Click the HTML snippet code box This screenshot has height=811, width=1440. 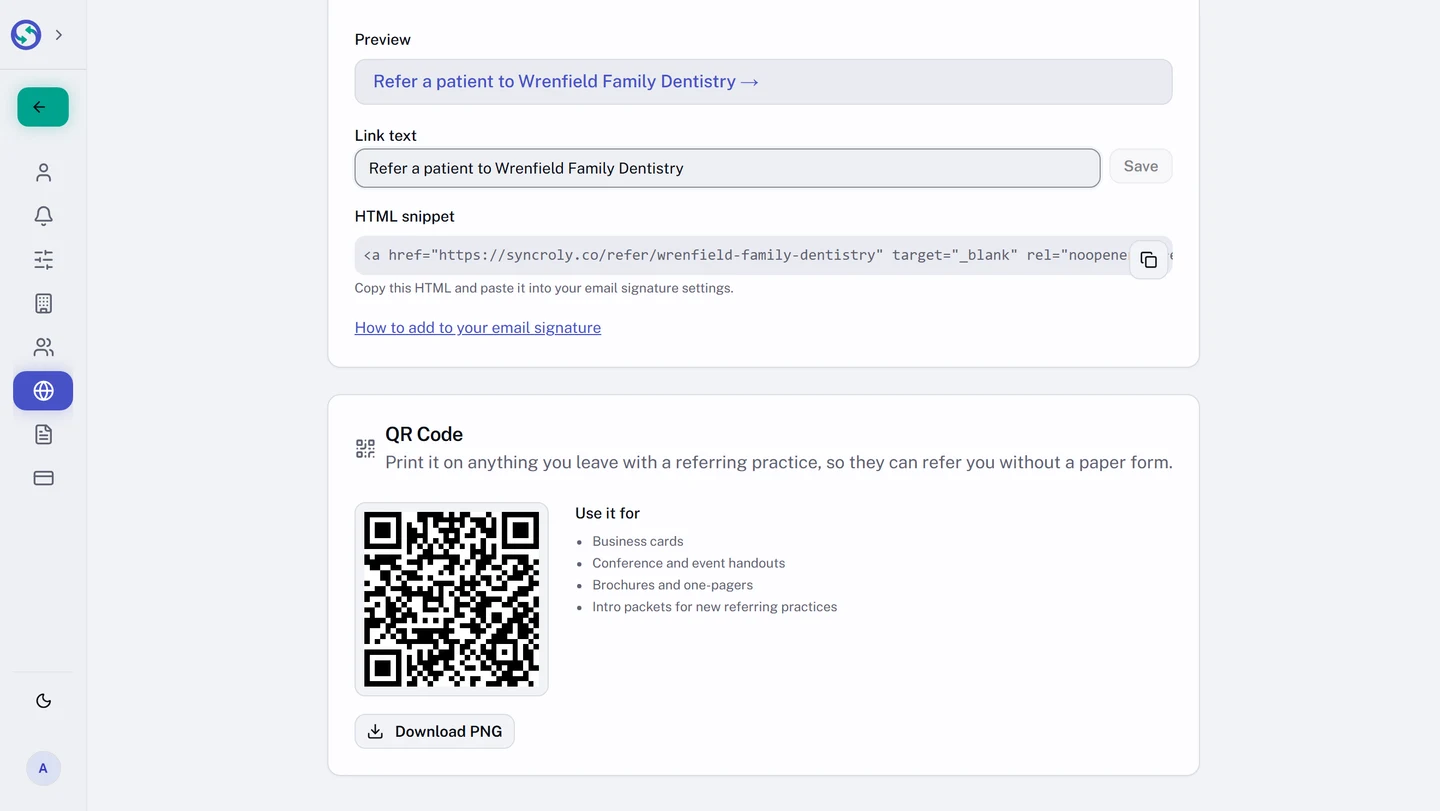tap(763, 255)
